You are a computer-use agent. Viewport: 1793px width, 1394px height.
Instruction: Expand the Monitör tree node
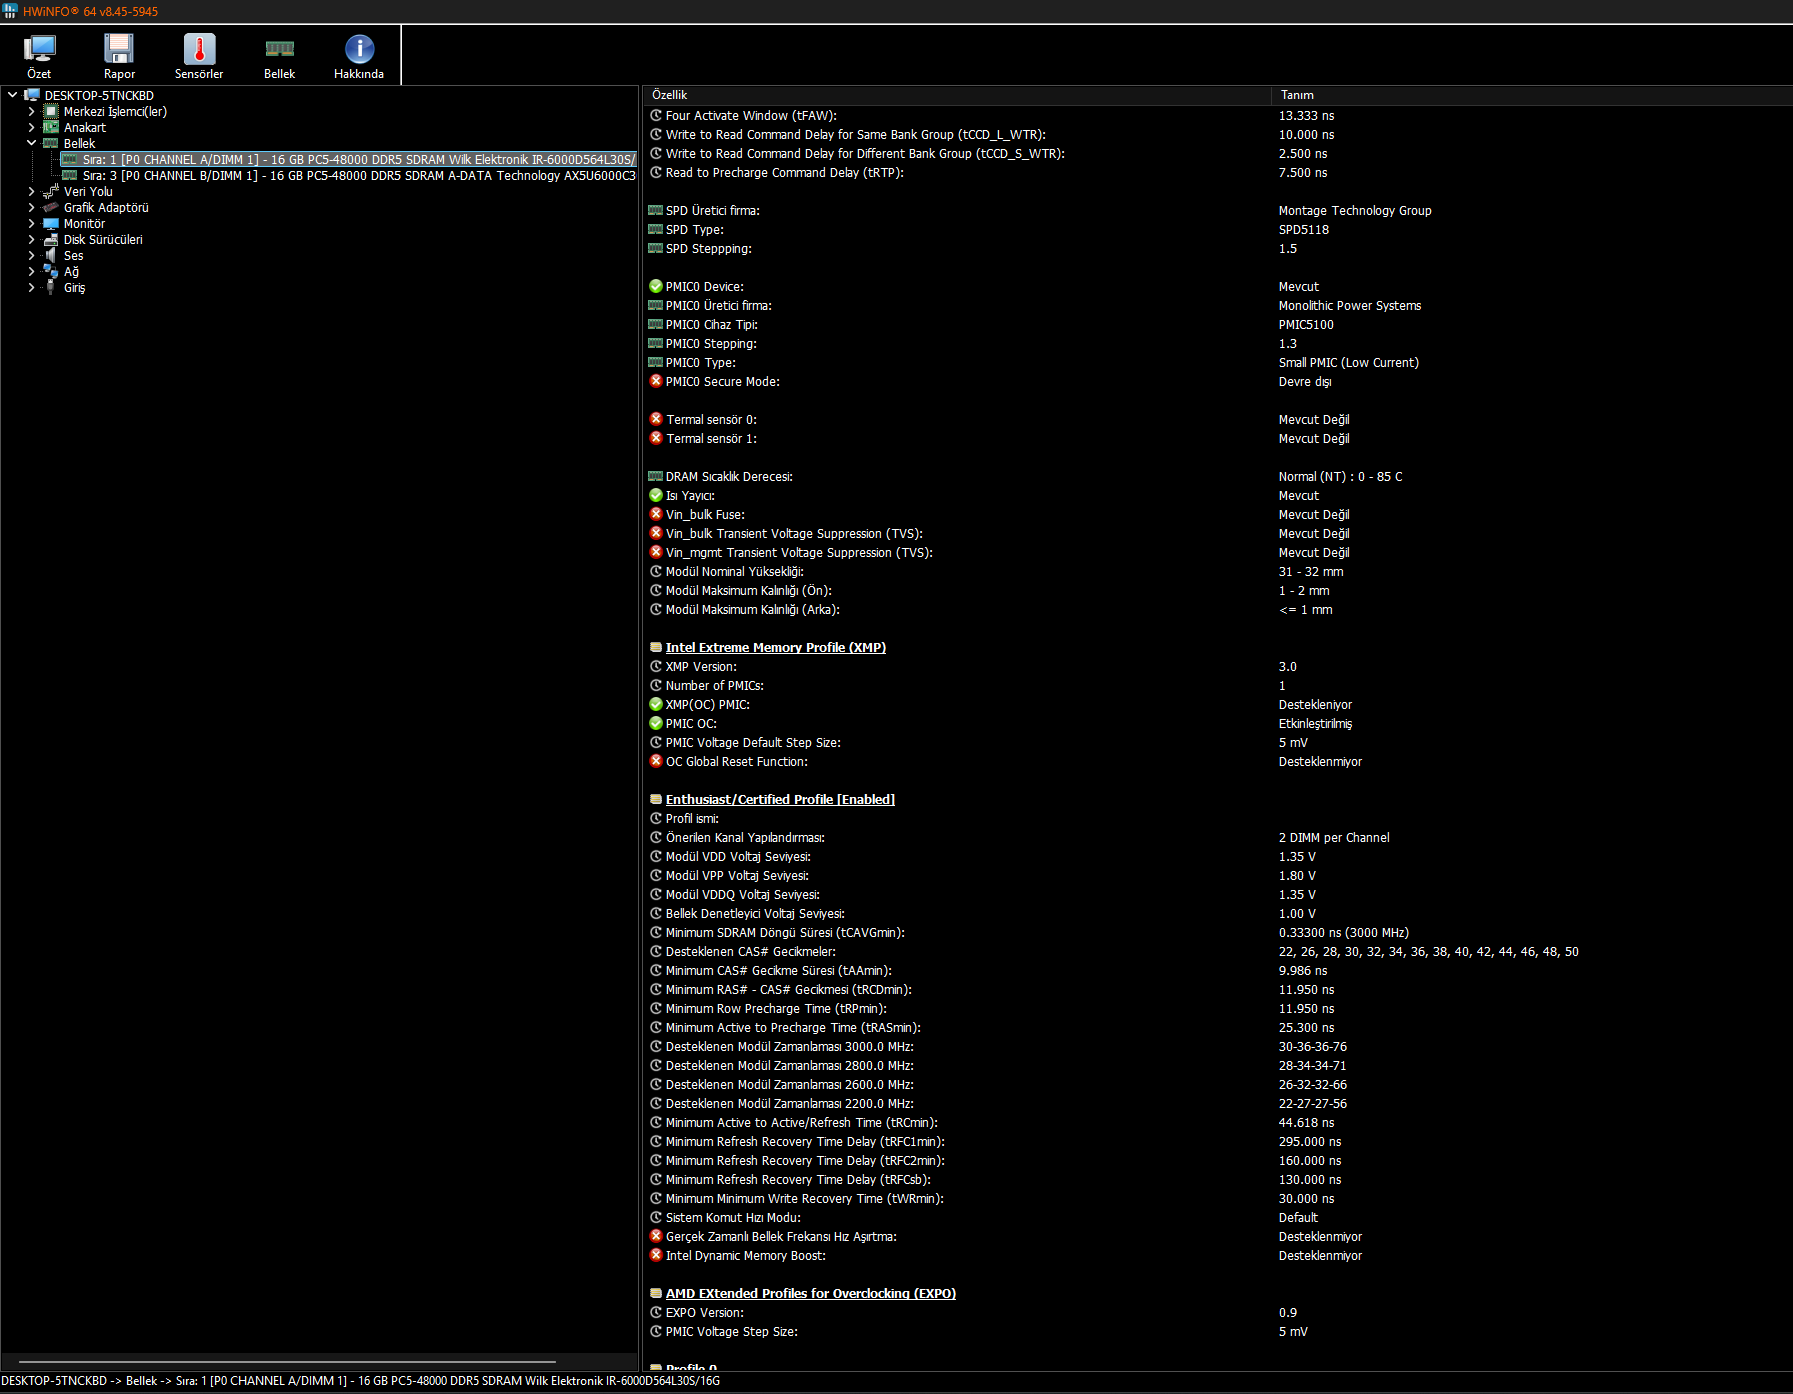(31, 223)
